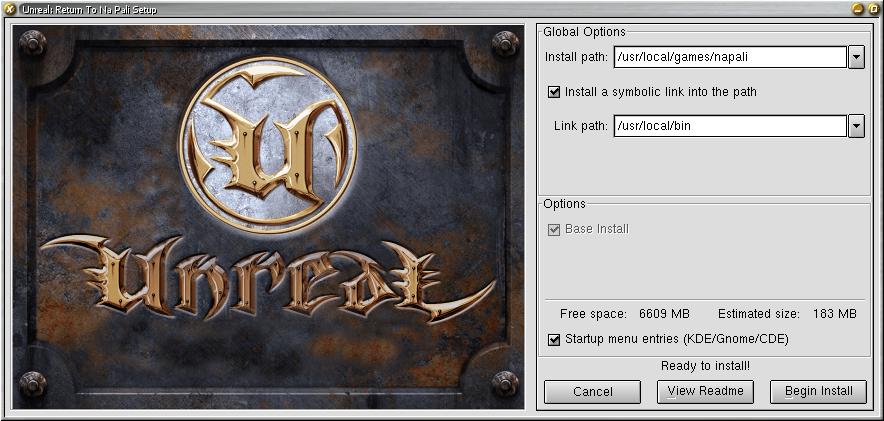Select the '6609 MB' free space value
The image size is (884, 421).
click(664, 314)
